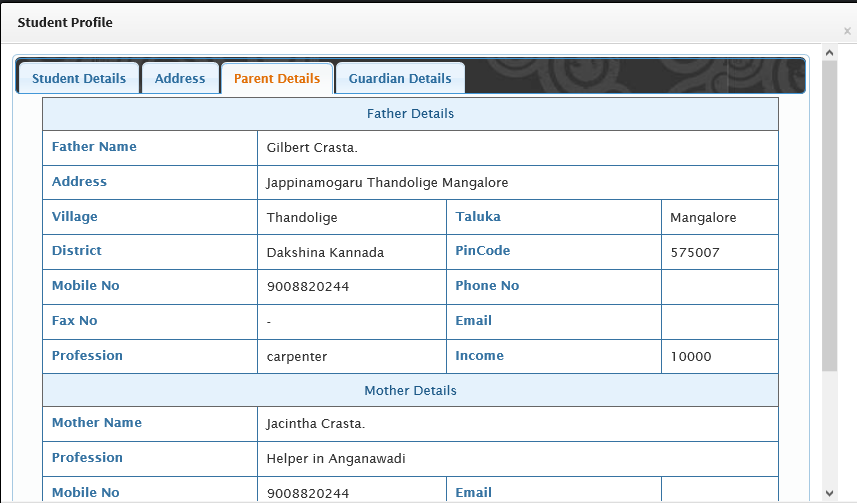
Task: Switch to the Student Details tab
Action: coord(79,78)
